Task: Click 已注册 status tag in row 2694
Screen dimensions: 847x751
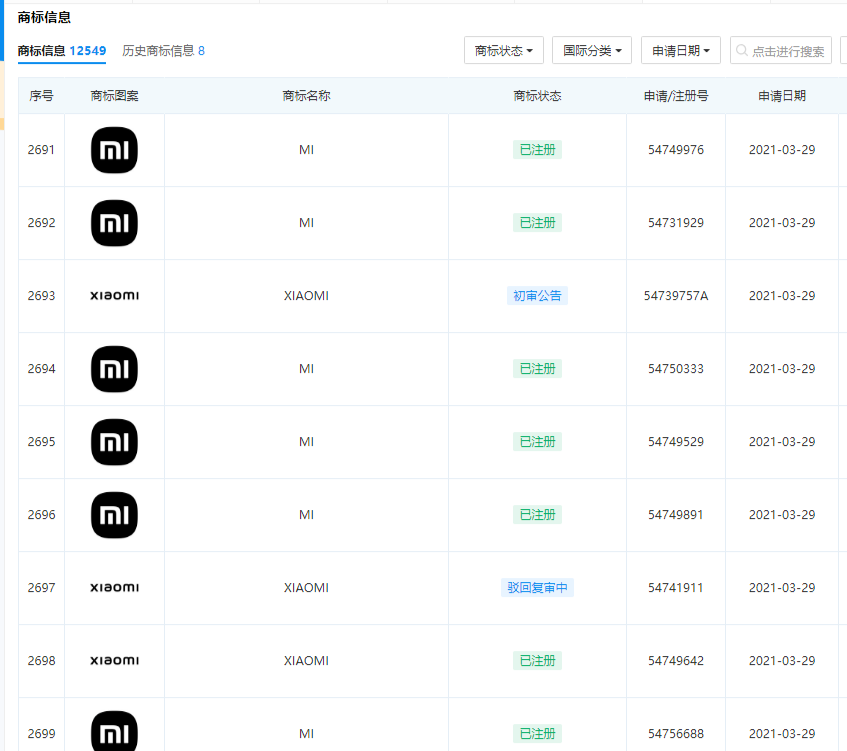Action: [537, 368]
